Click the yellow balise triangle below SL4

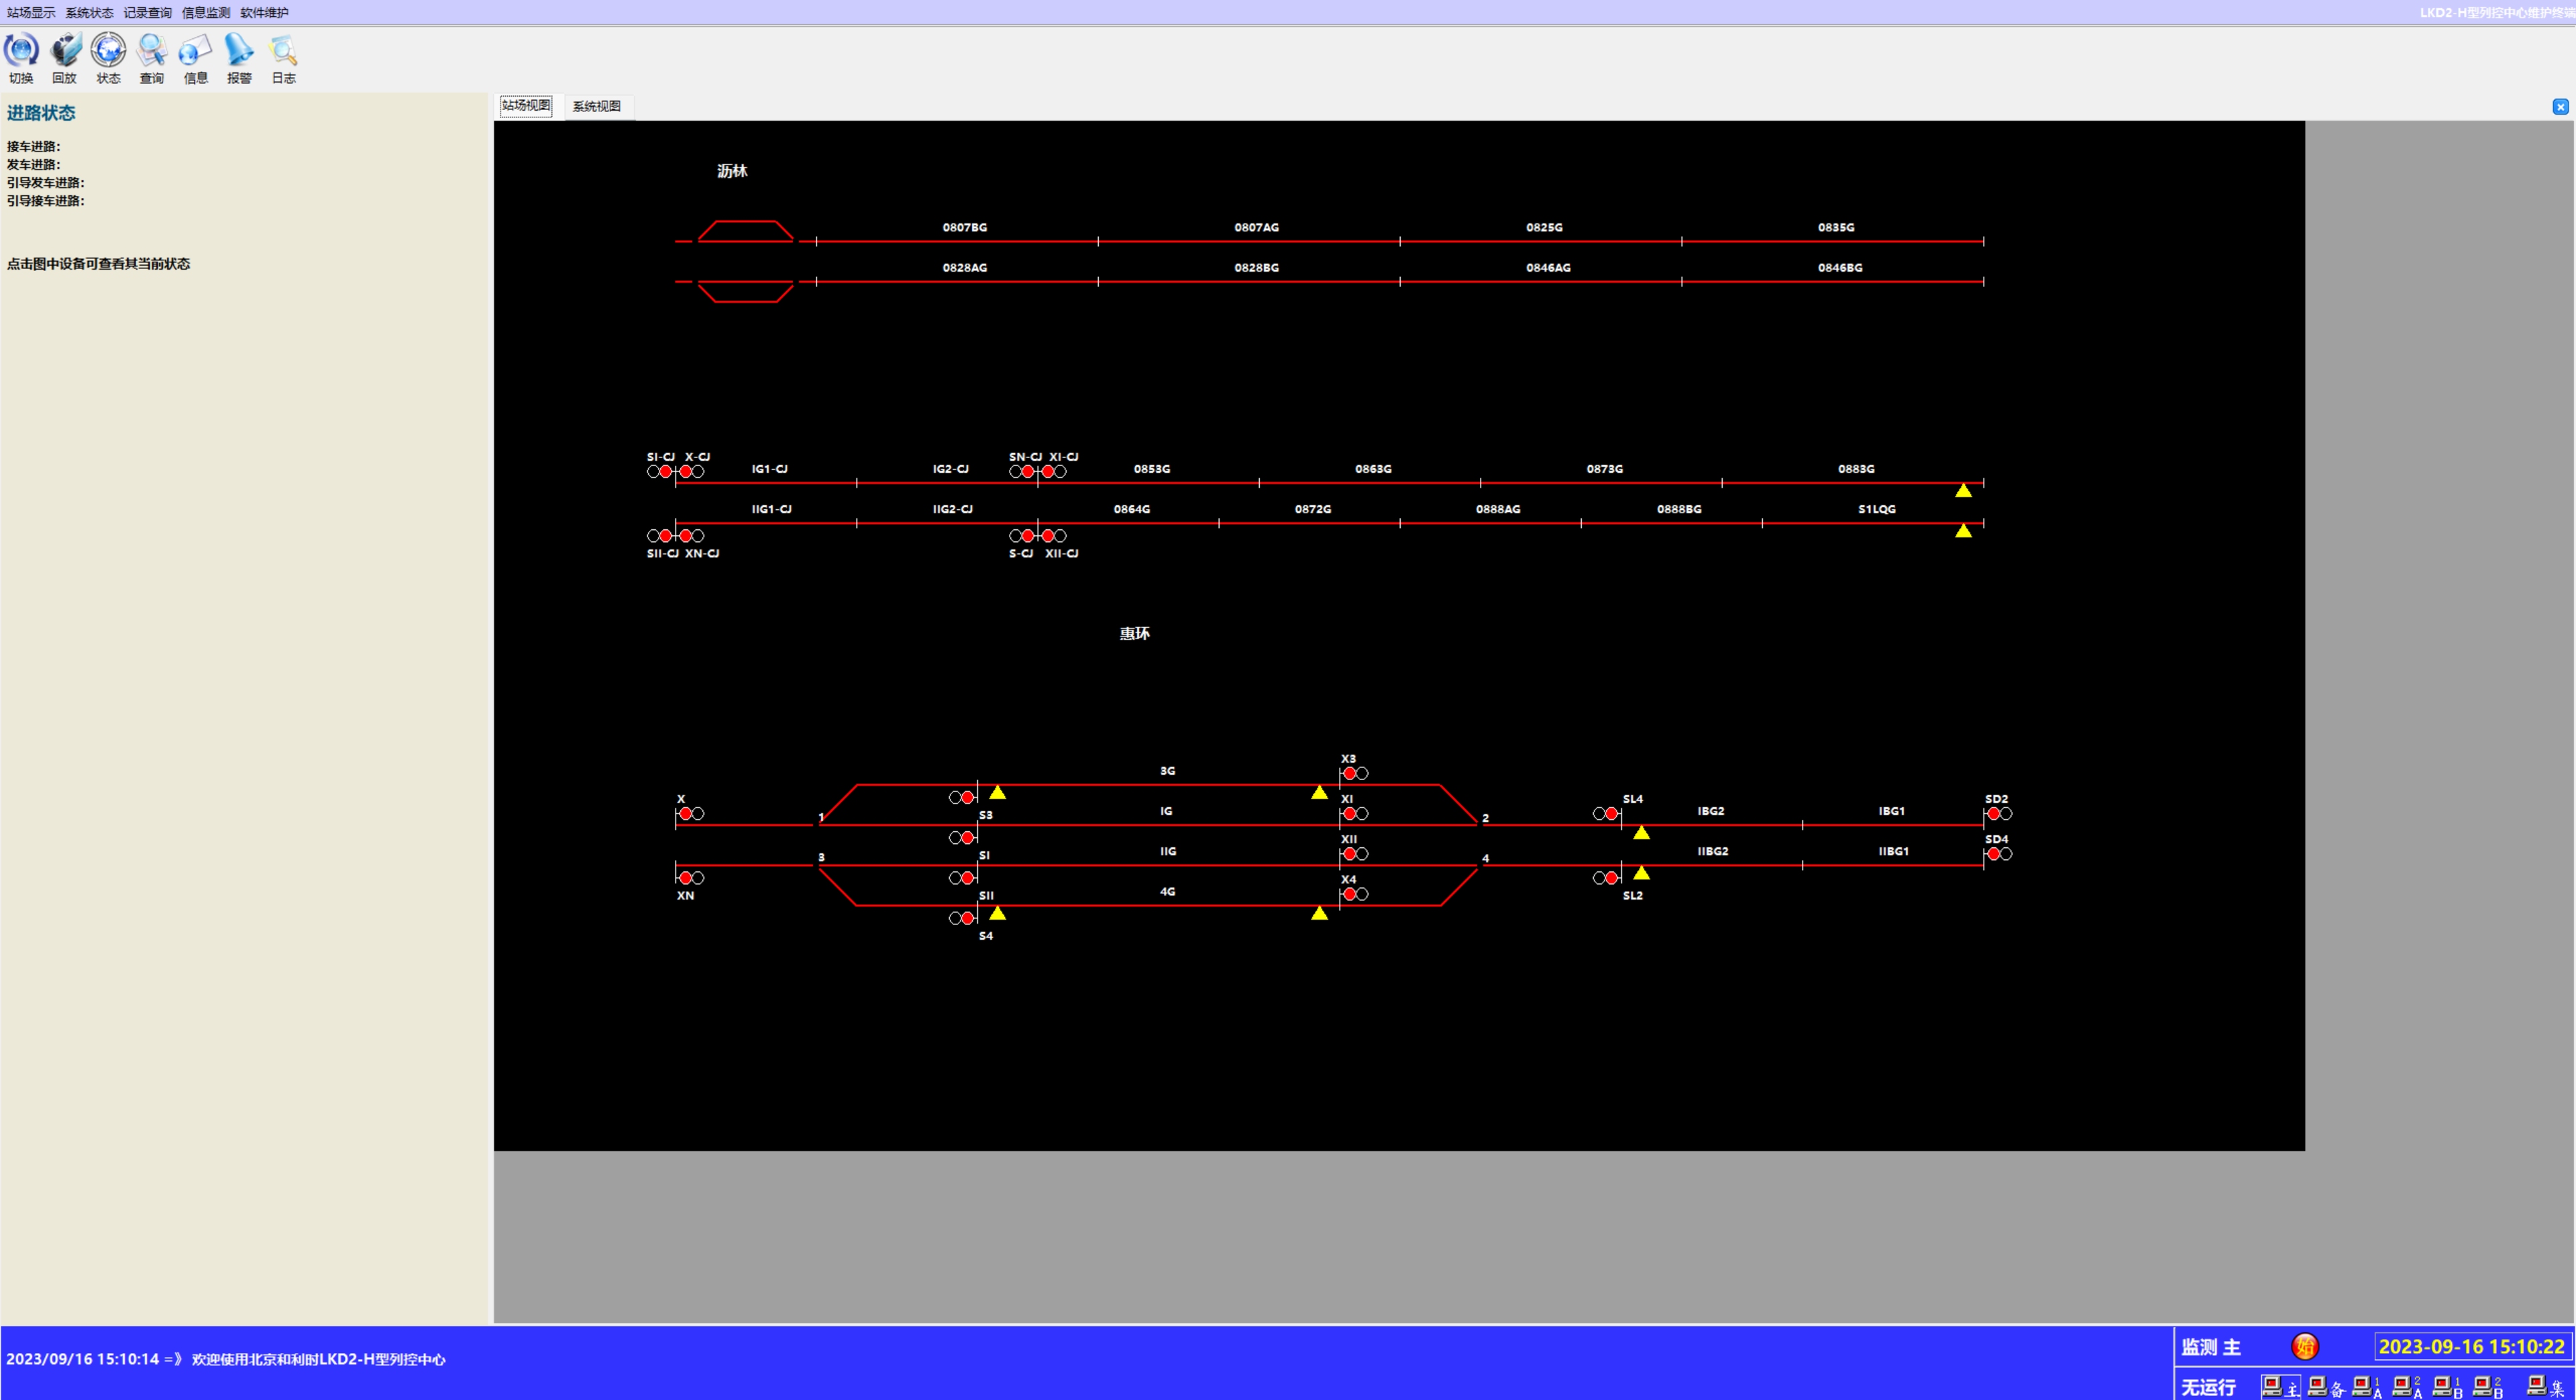[x=1641, y=833]
